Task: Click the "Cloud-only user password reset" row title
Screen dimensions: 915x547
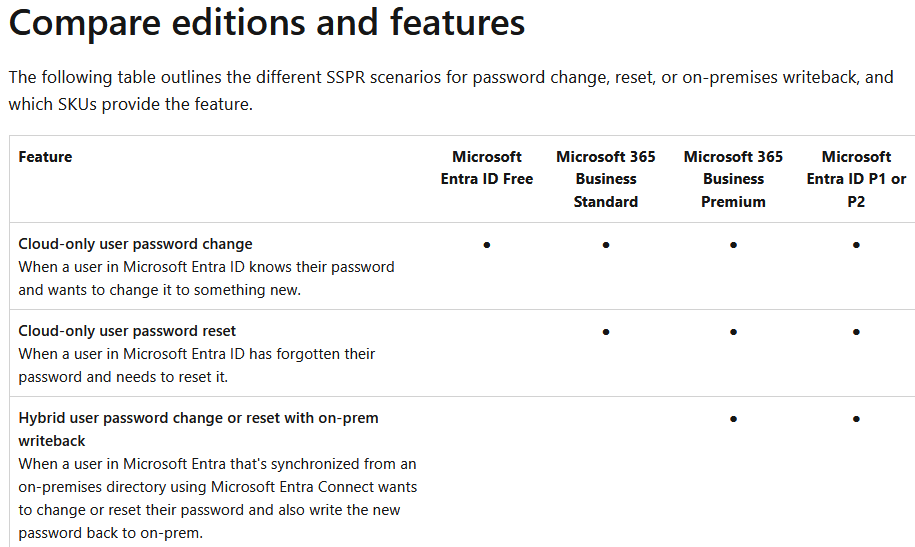Action: (x=127, y=331)
